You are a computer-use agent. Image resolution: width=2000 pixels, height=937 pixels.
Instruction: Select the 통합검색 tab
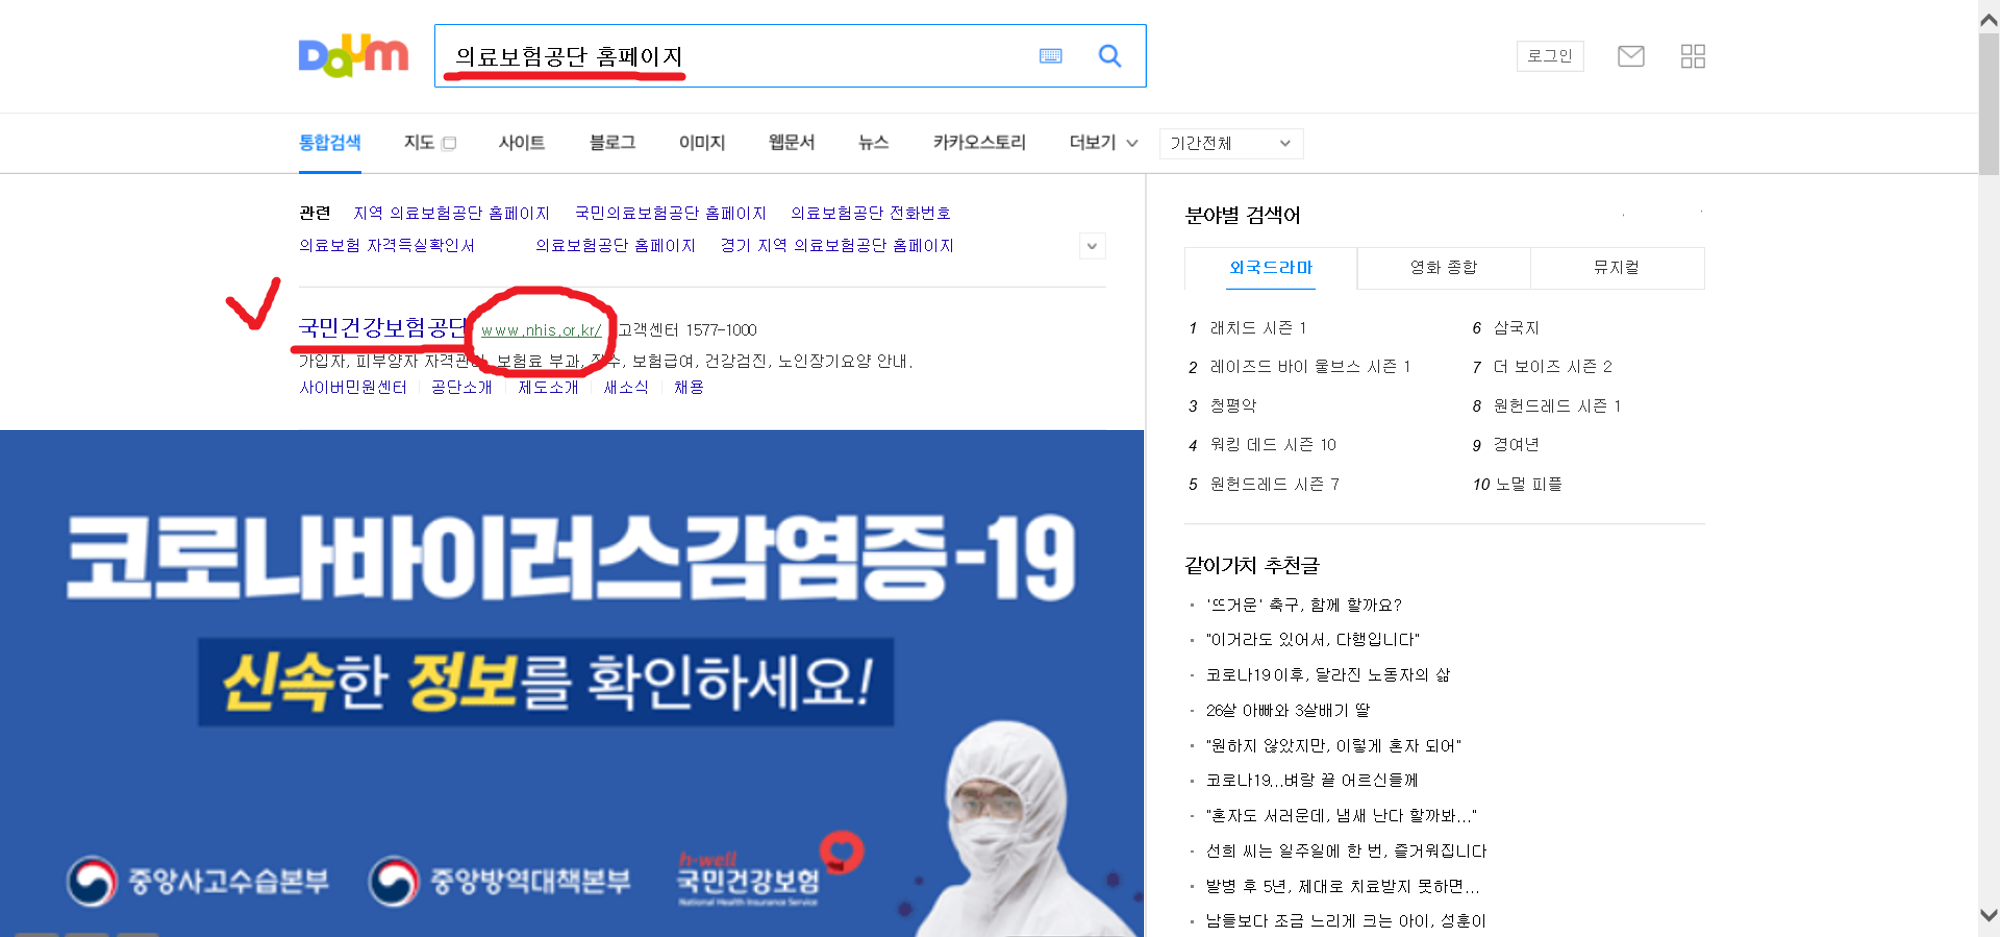[x=330, y=143]
